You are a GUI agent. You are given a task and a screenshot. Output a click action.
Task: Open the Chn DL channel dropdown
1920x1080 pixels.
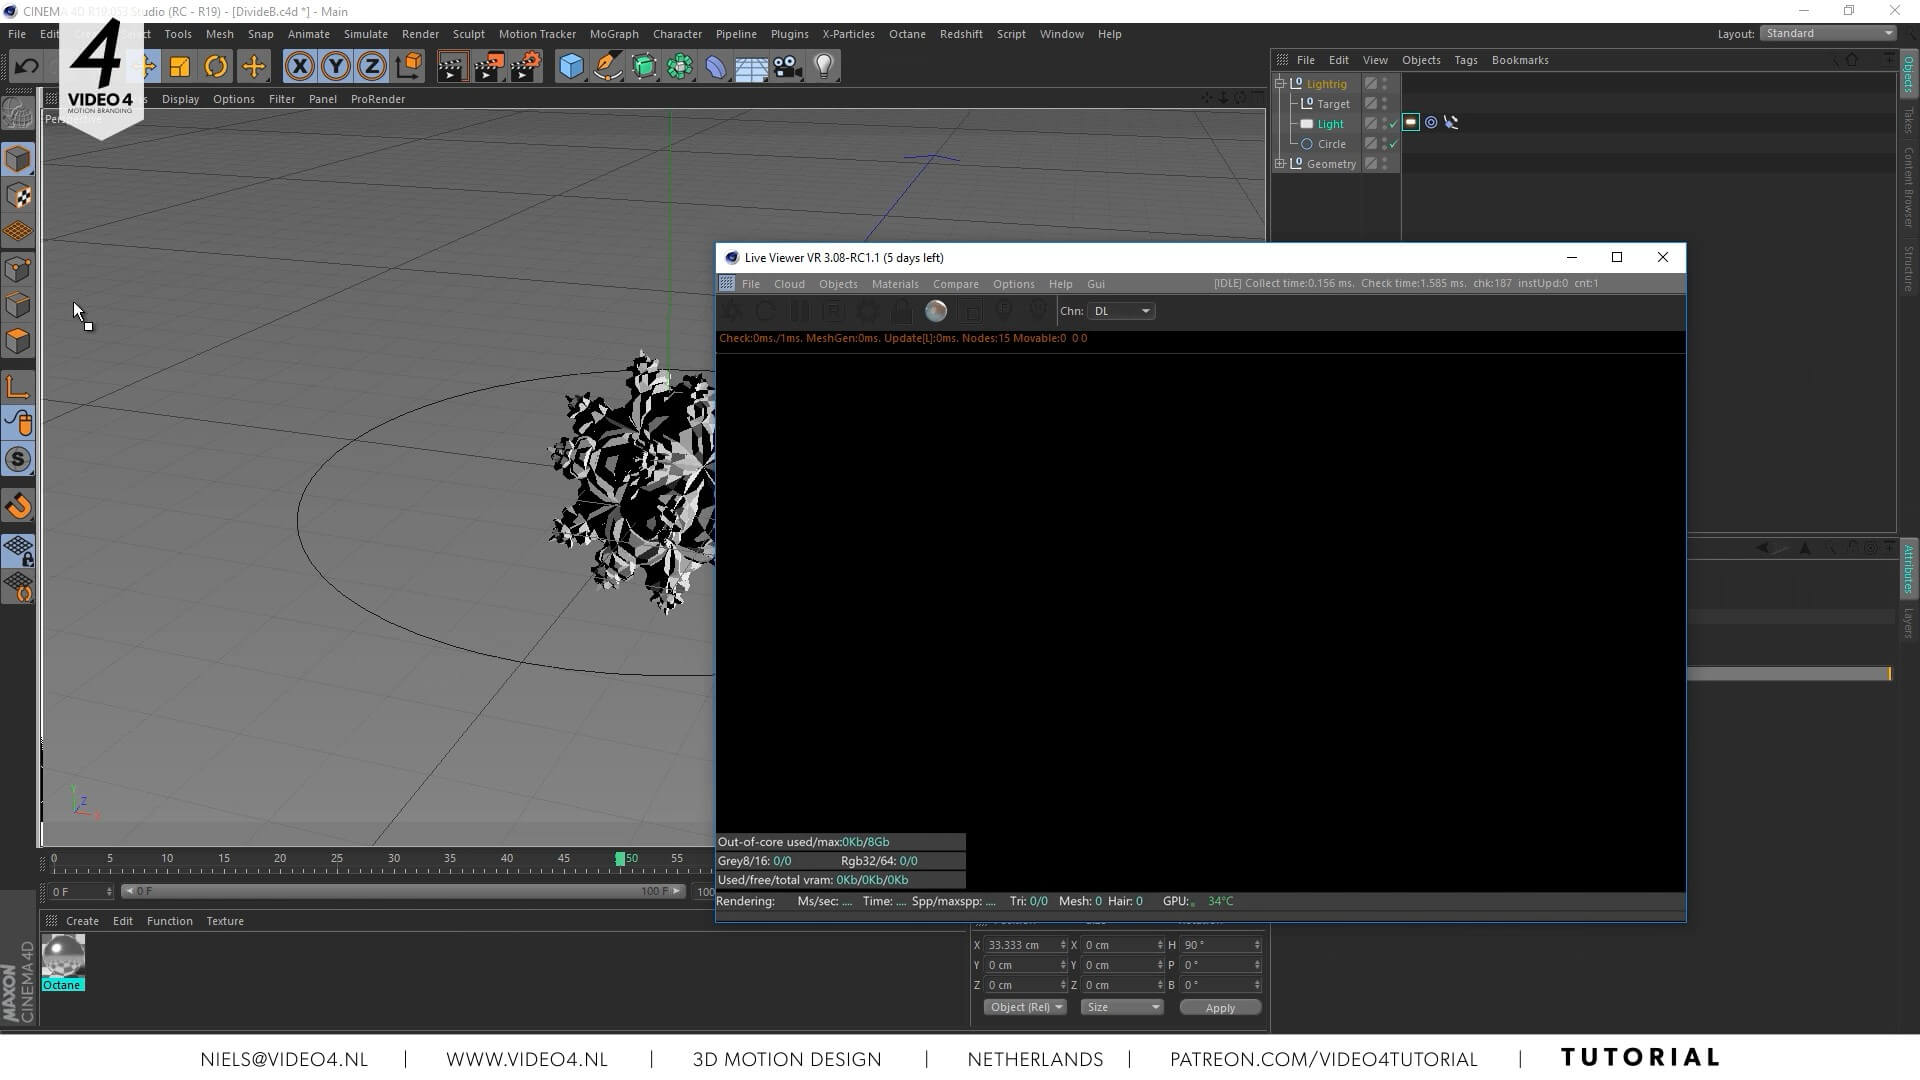click(1121, 311)
